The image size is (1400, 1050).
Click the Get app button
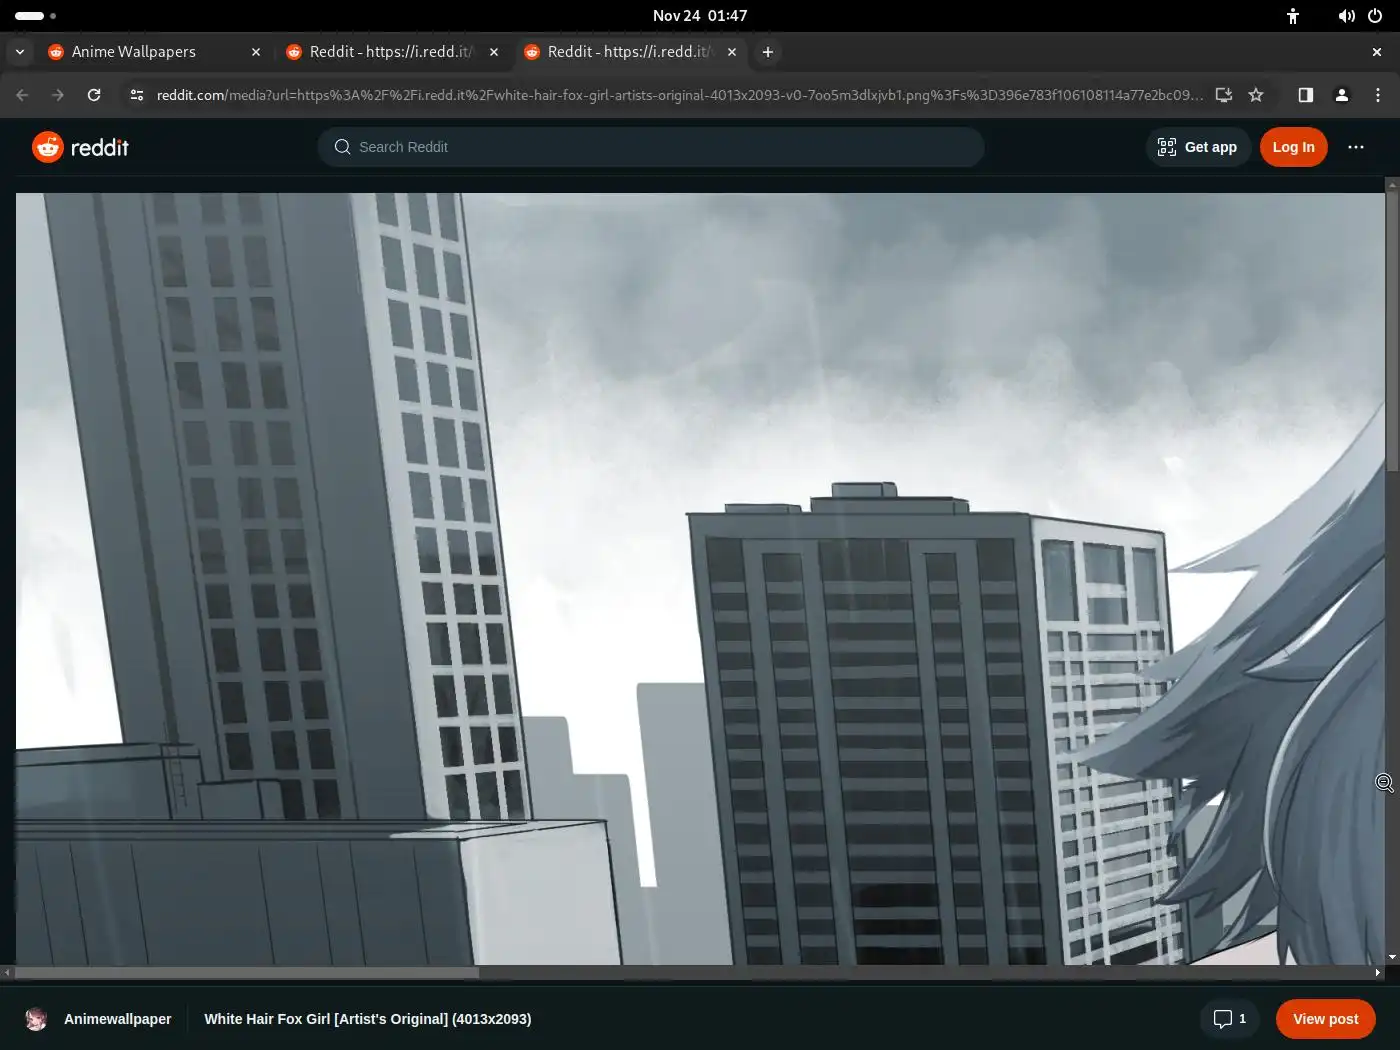(x=1197, y=147)
